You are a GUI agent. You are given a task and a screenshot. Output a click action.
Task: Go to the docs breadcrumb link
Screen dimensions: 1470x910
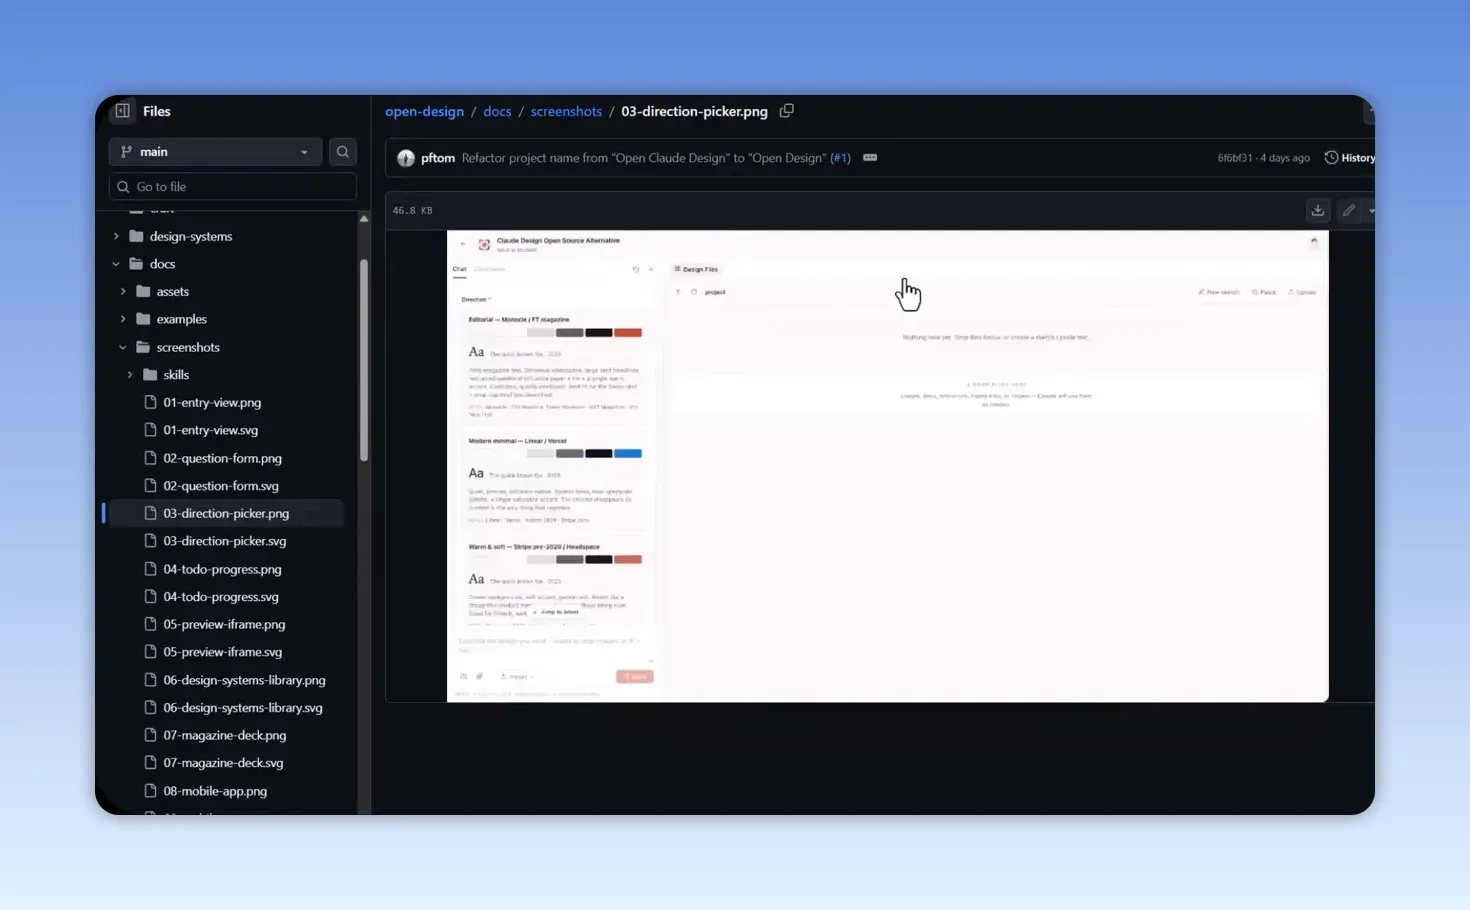click(x=497, y=111)
